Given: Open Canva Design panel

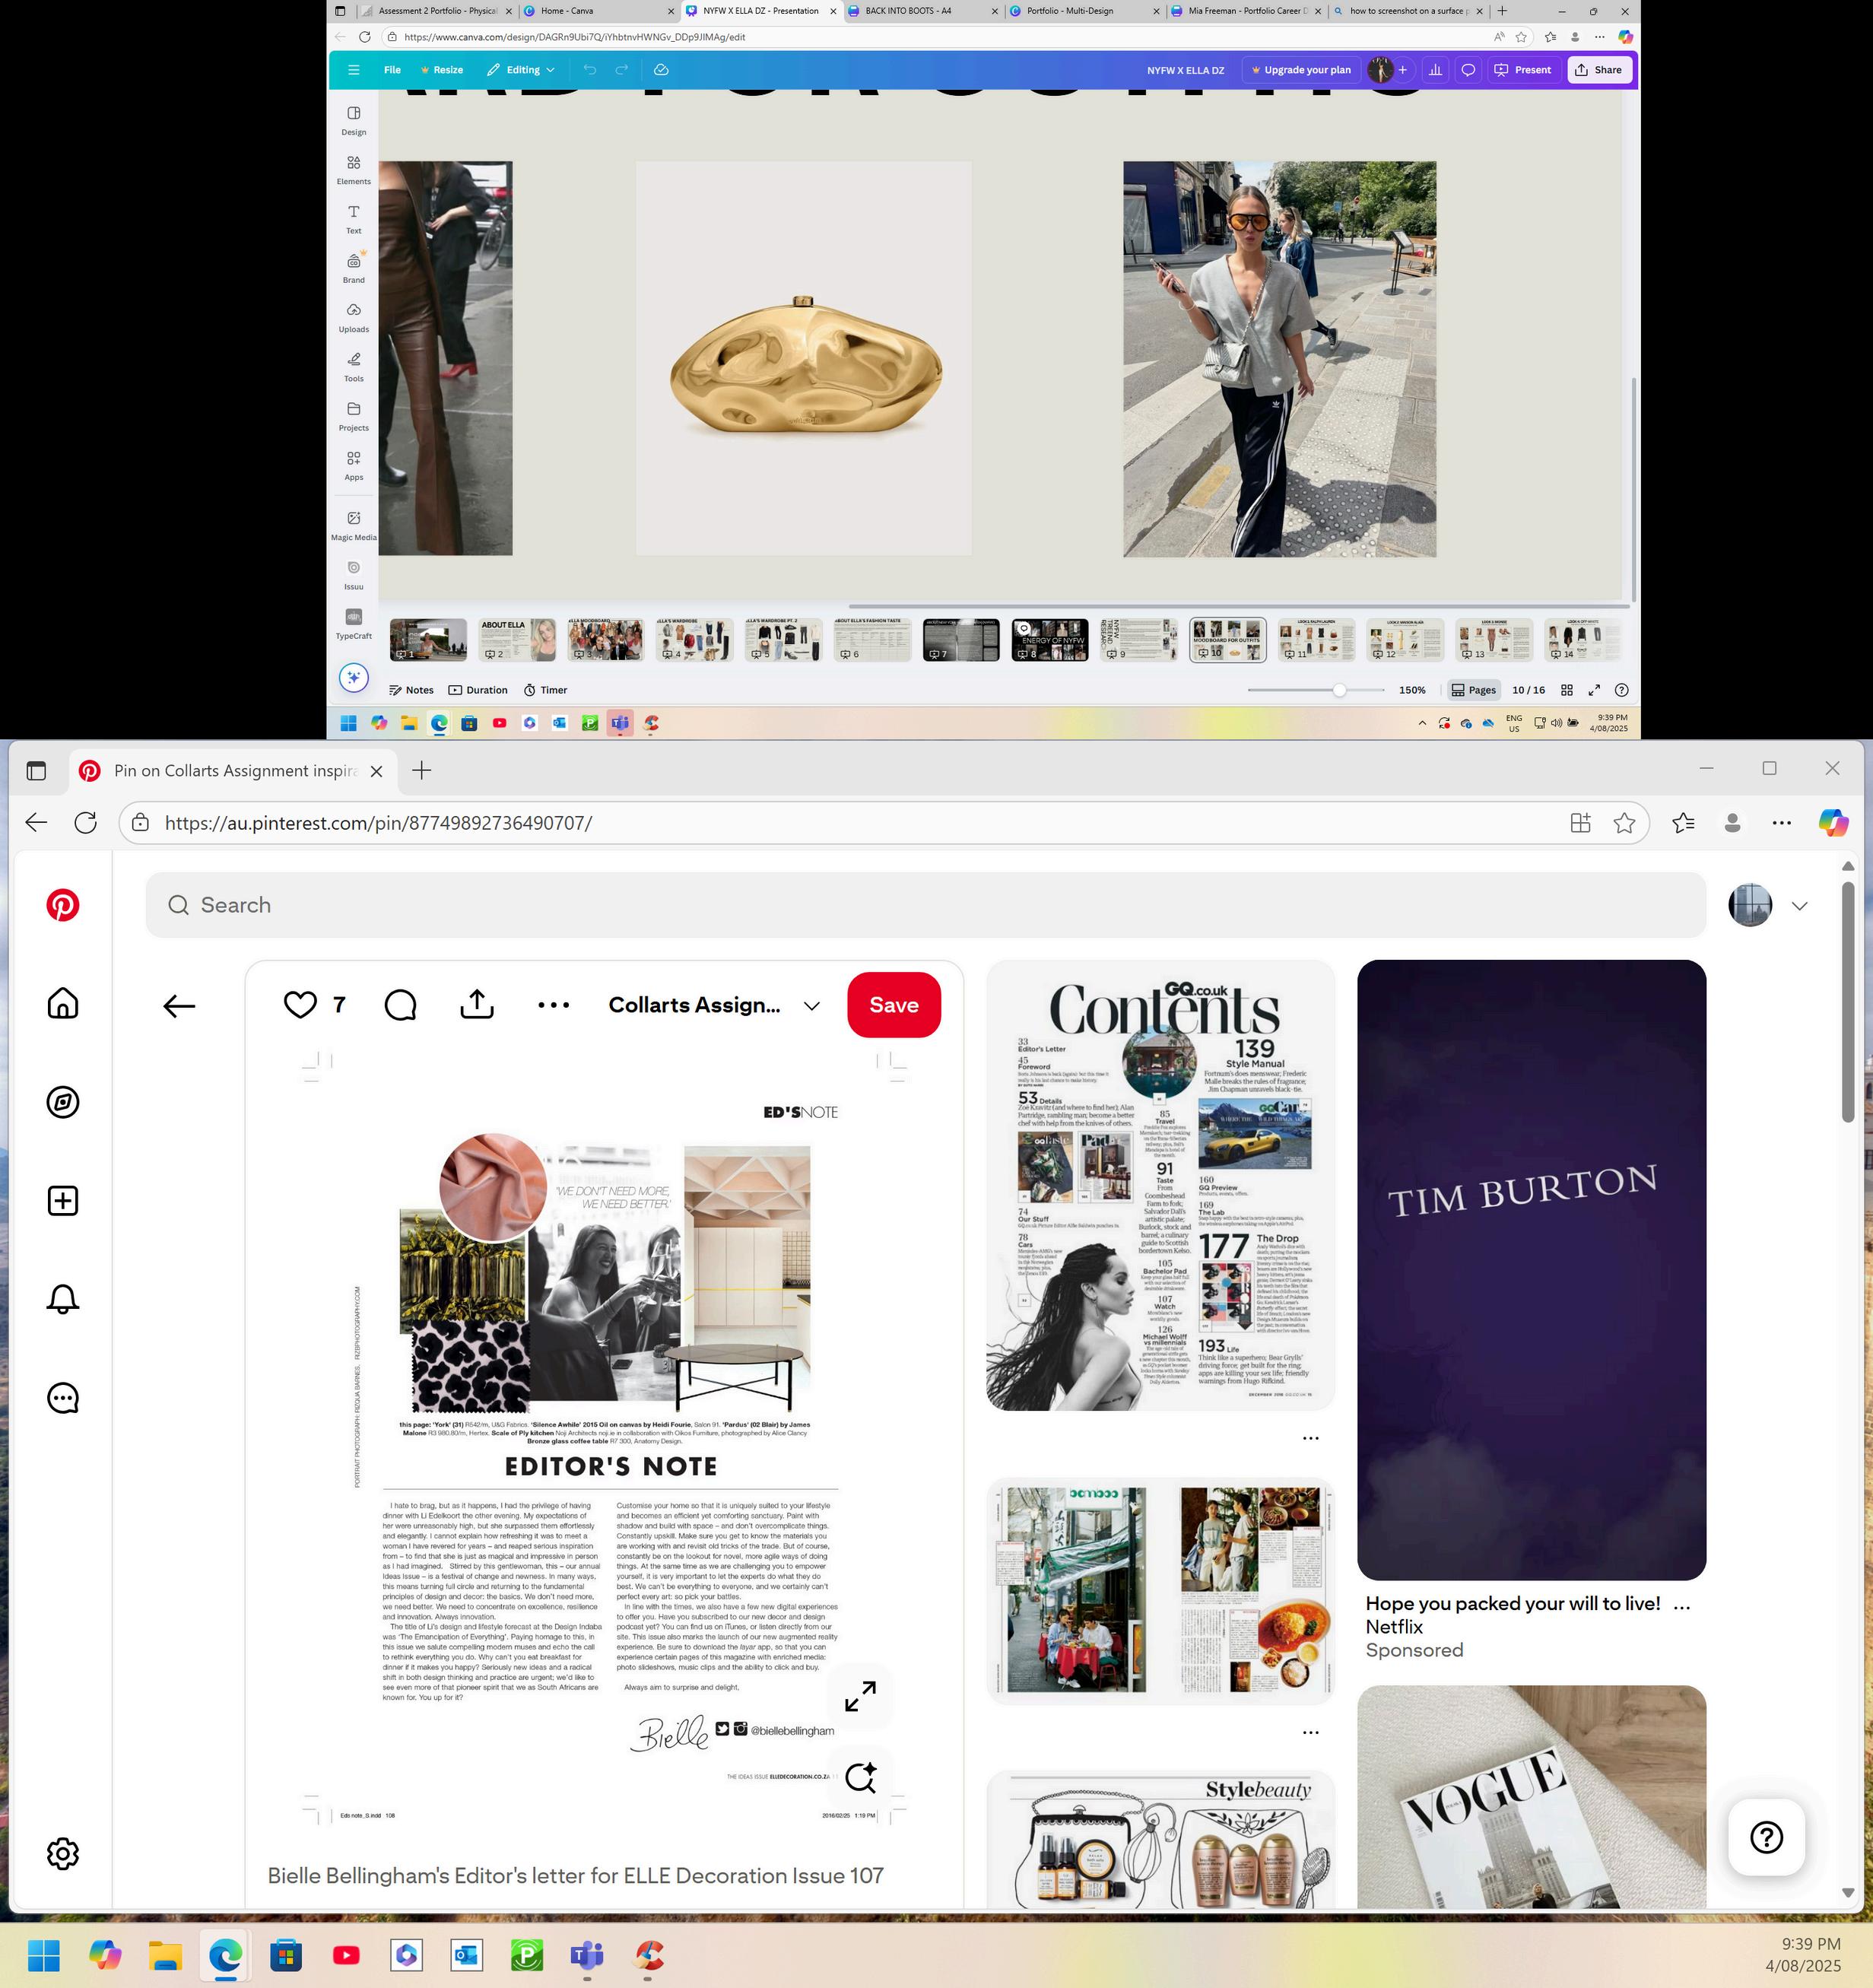Looking at the screenshot, I should (354, 120).
